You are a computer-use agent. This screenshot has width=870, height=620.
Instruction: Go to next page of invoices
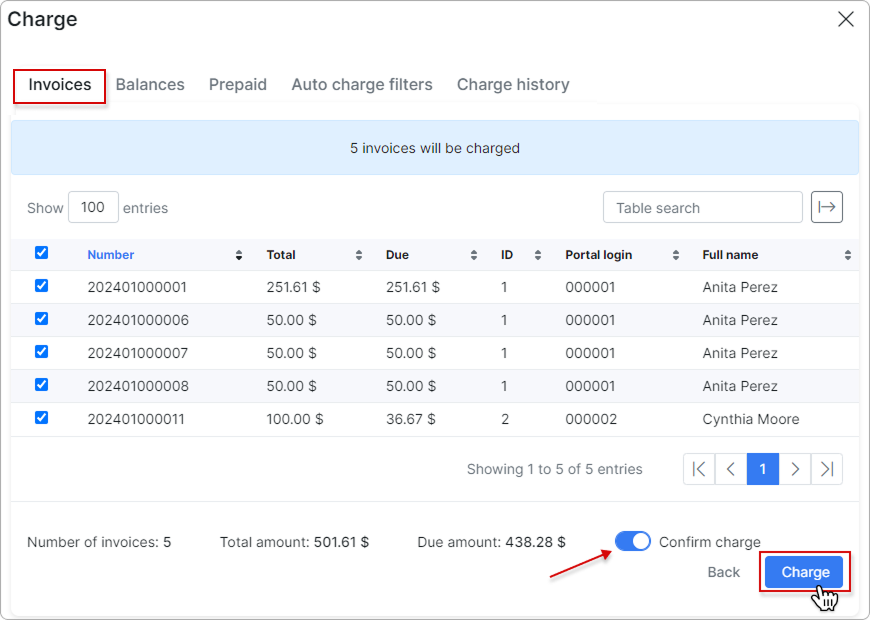point(795,469)
